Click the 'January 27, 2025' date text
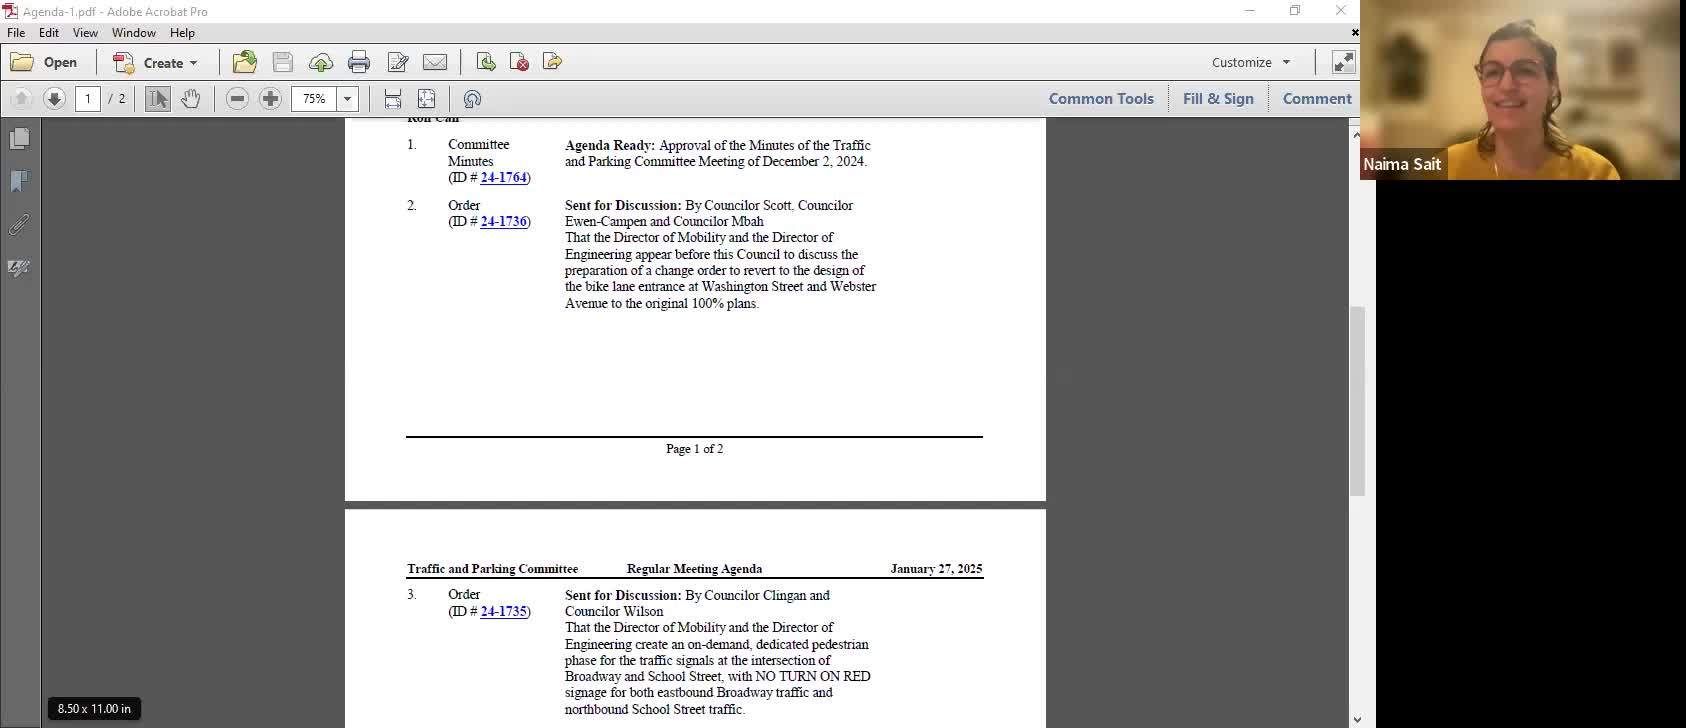 (936, 569)
